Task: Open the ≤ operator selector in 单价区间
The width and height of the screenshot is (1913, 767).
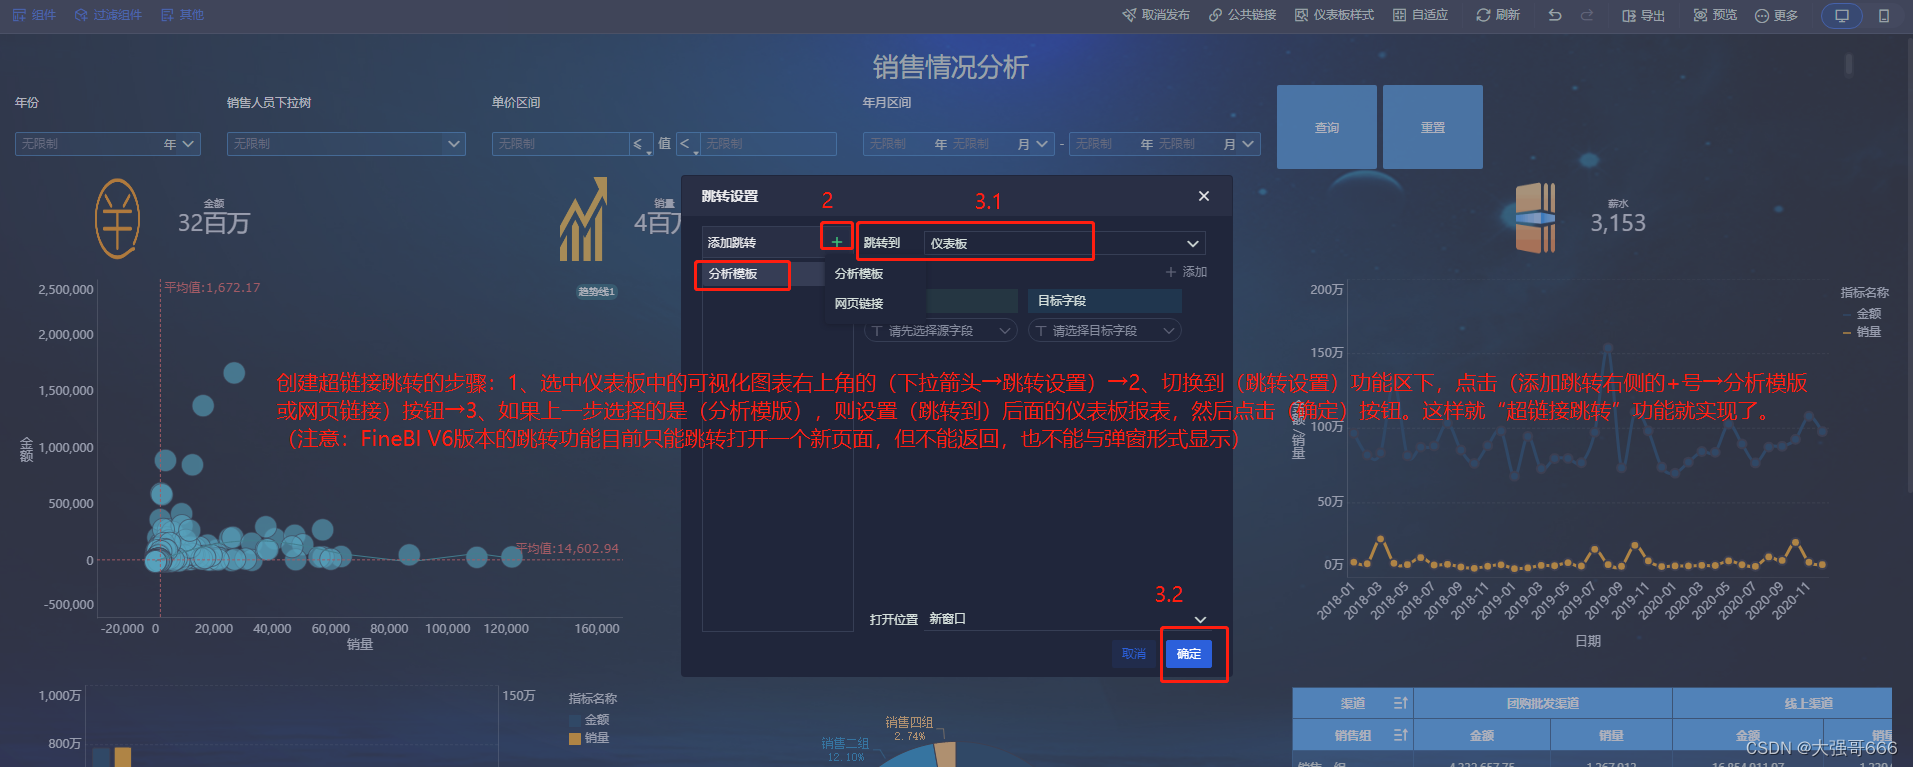Action: 641,144
